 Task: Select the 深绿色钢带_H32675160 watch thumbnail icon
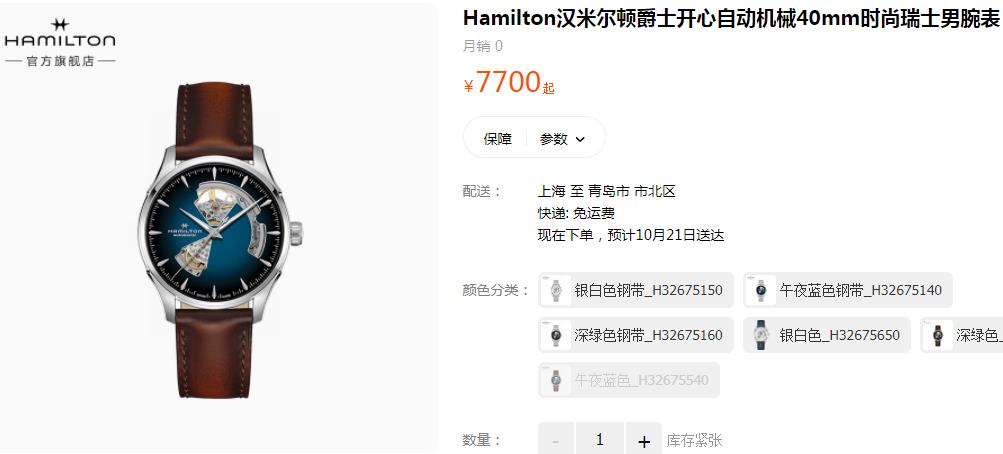pos(555,335)
